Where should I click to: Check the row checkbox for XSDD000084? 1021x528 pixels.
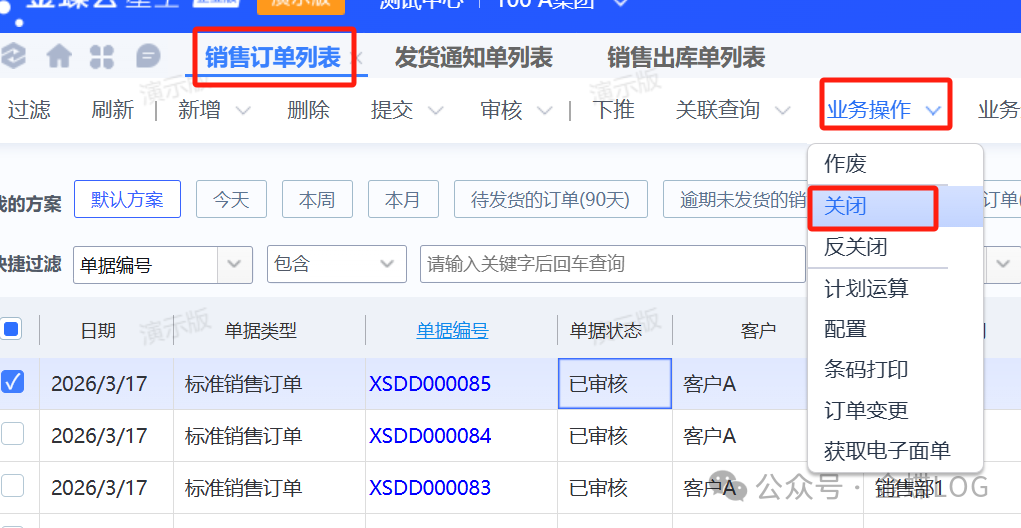(12, 434)
